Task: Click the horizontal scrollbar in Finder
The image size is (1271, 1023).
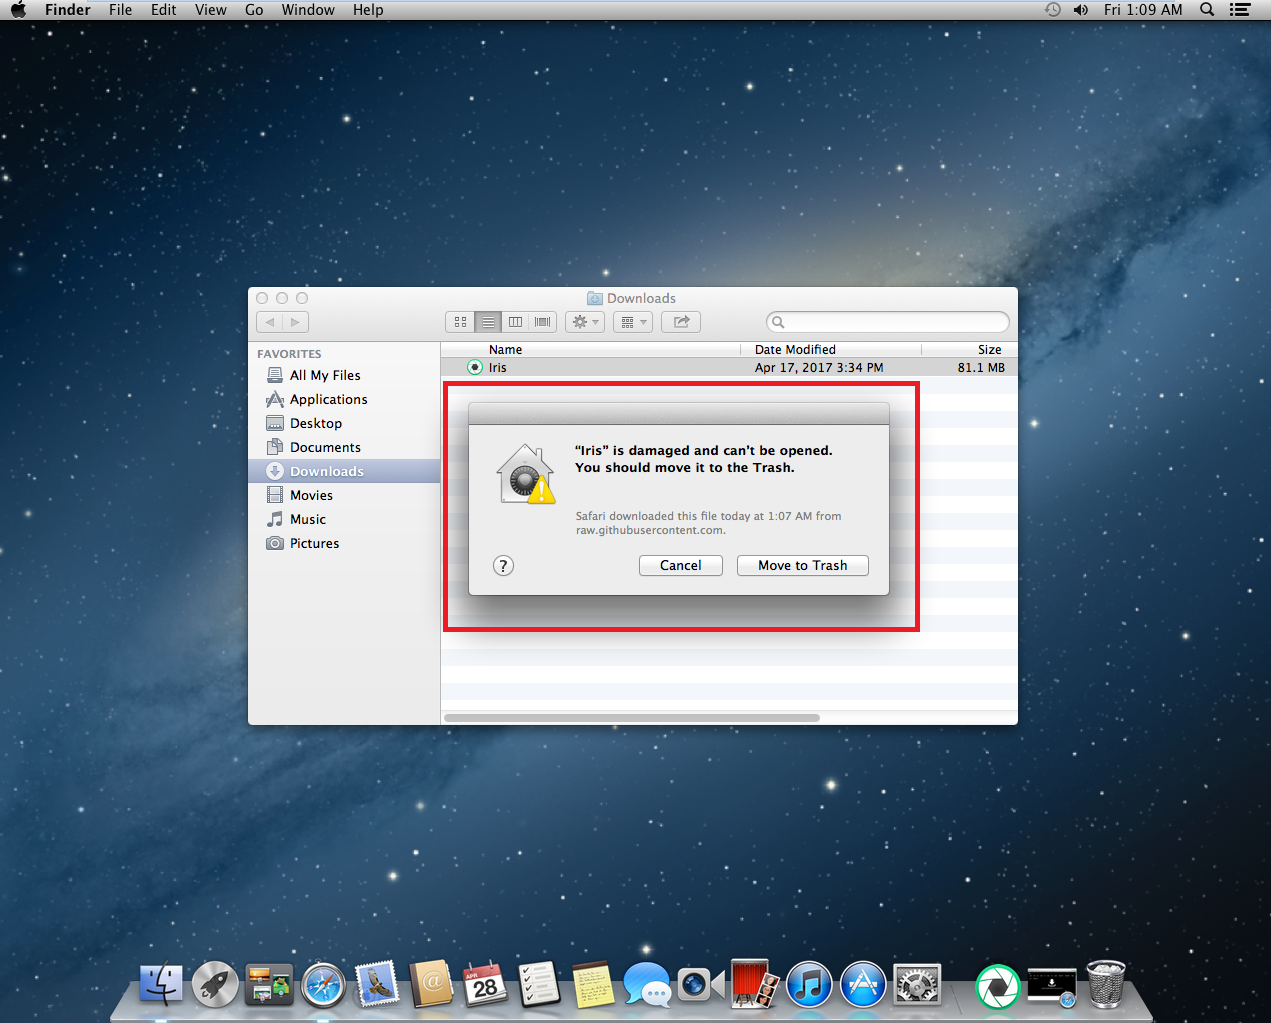Action: point(631,718)
